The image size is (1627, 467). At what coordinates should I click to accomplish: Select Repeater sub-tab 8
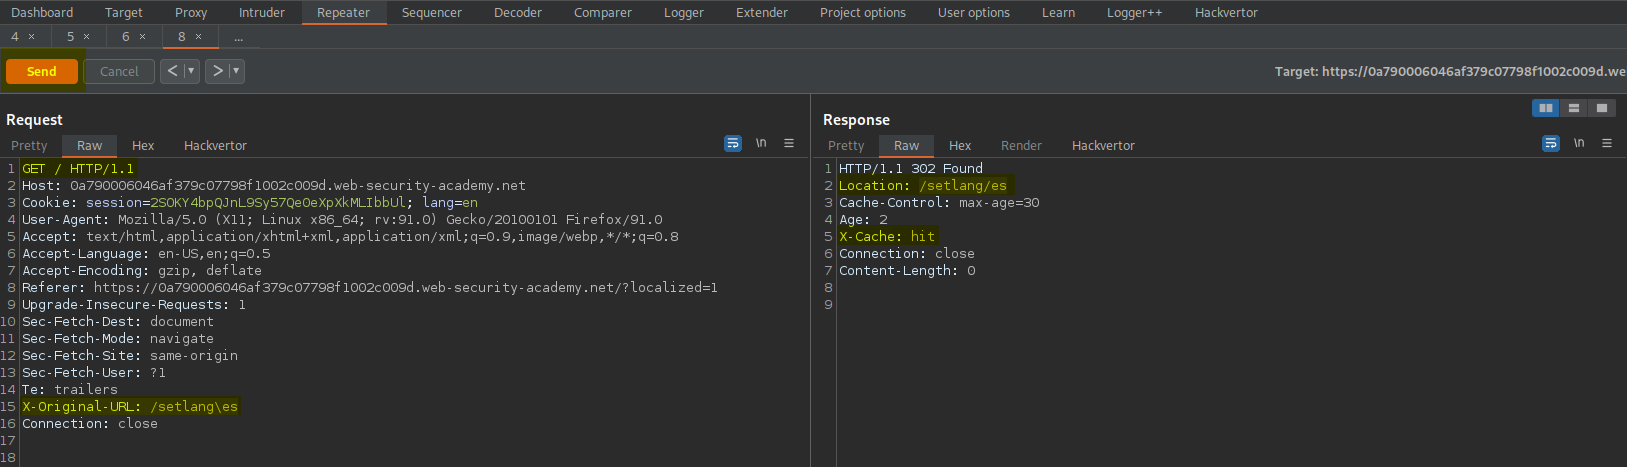[x=182, y=36]
